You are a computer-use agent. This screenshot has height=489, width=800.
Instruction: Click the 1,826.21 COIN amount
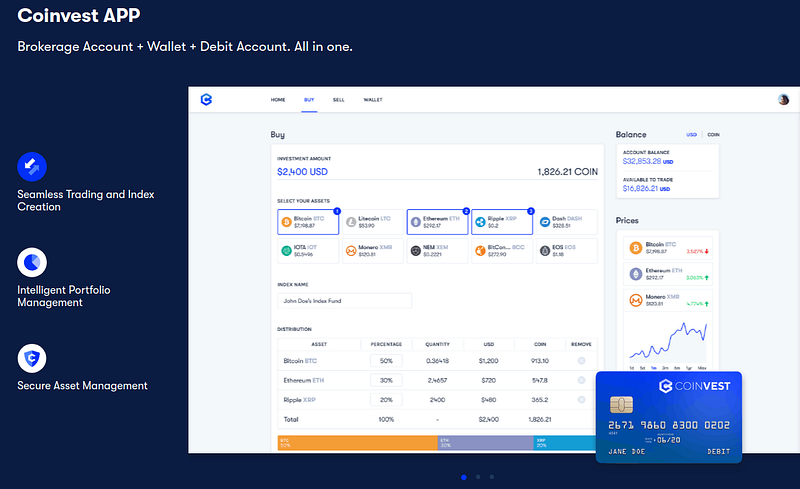tap(567, 172)
